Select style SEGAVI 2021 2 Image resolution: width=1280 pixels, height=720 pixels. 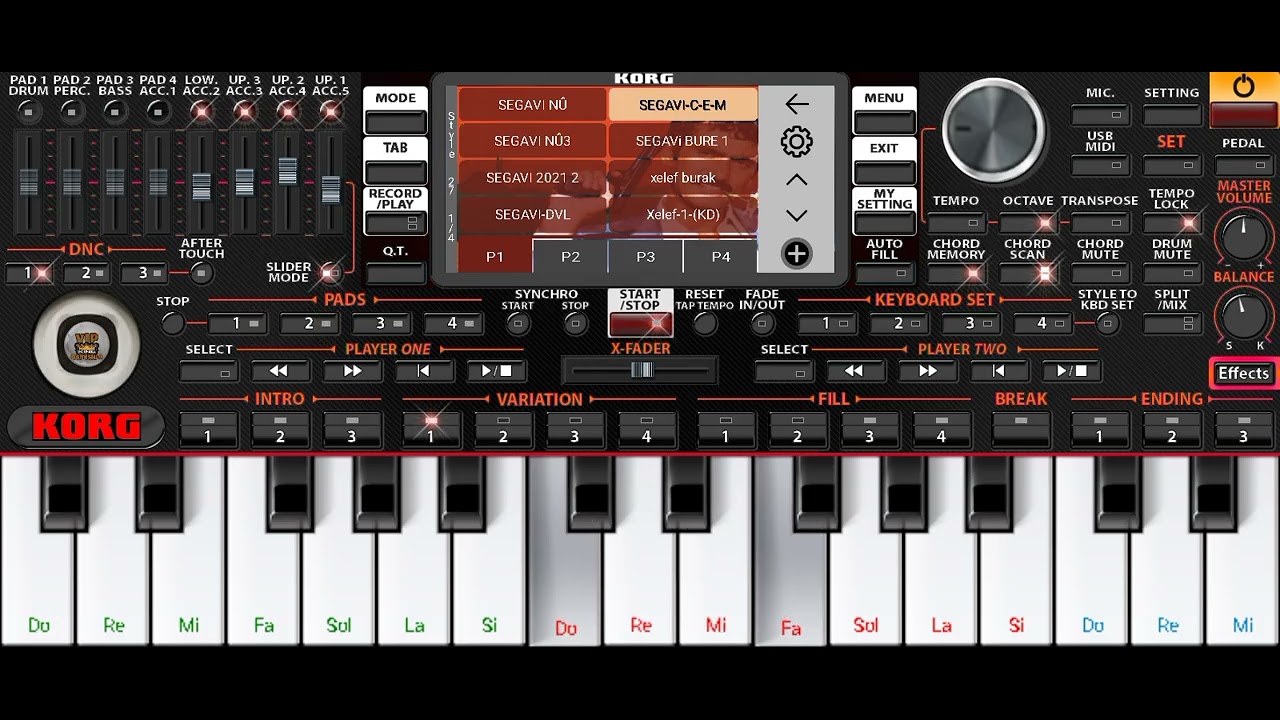point(532,178)
